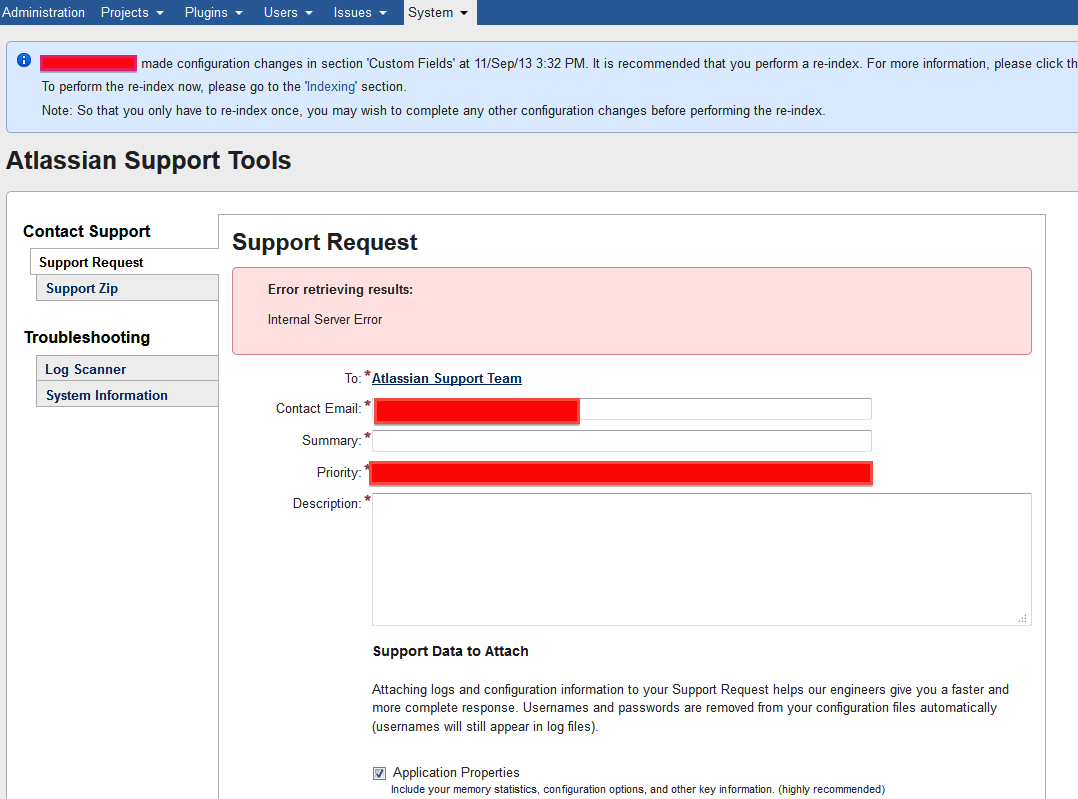Image resolution: width=1078 pixels, height=799 pixels.
Task: Open the Log Scanner tool
Action: 127,369
